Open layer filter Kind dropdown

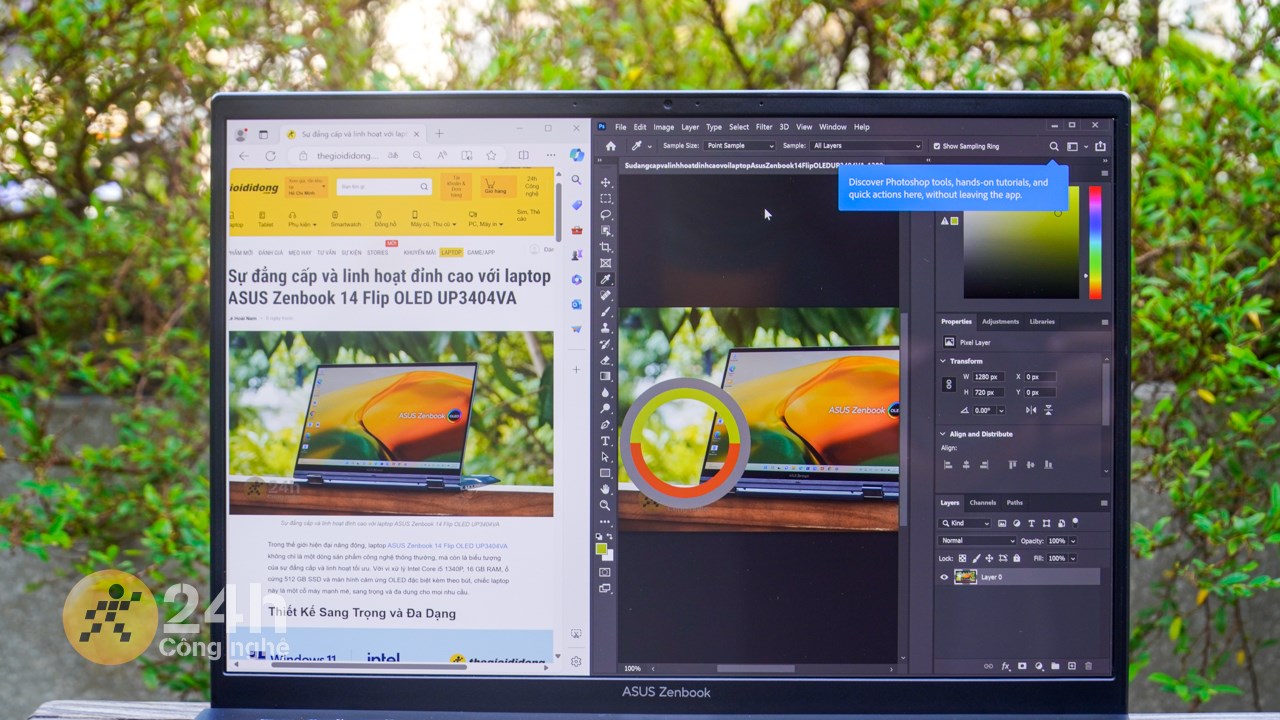965,523
